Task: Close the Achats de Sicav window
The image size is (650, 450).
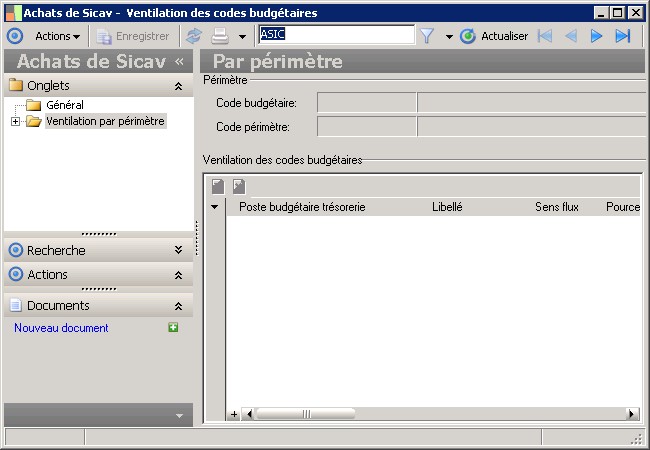Action: 635,13
